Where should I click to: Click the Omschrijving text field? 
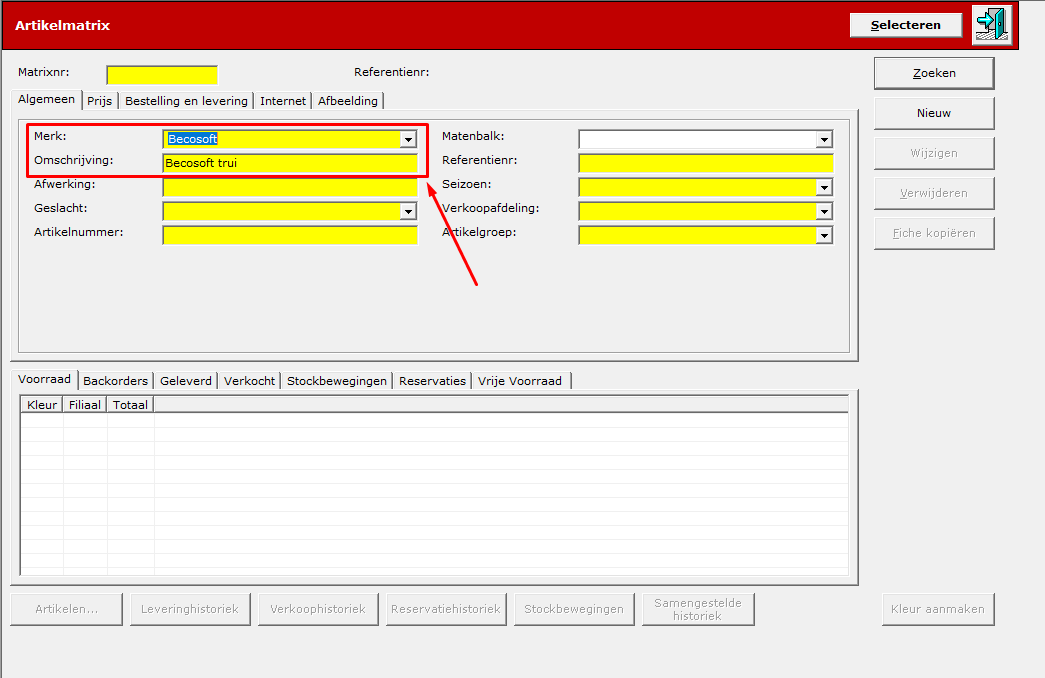pos(290,163)
